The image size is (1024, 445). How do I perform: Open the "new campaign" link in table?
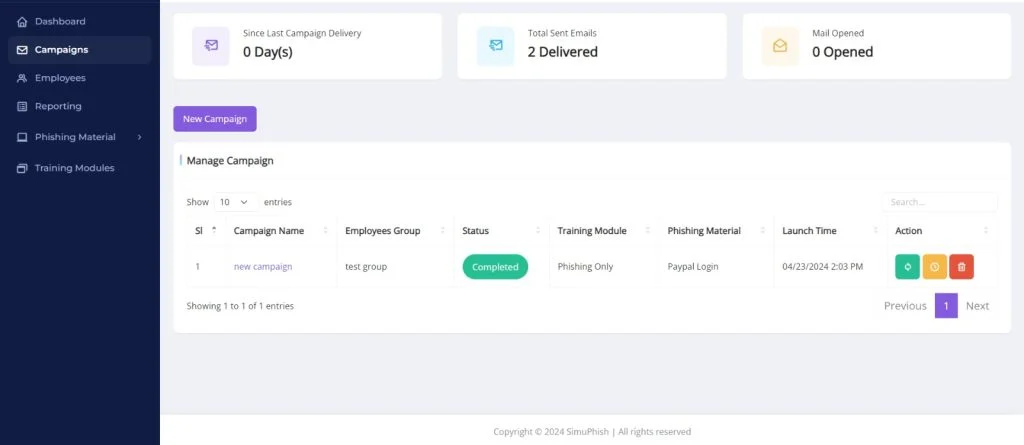pyautogui.click(x=263, y=267)
